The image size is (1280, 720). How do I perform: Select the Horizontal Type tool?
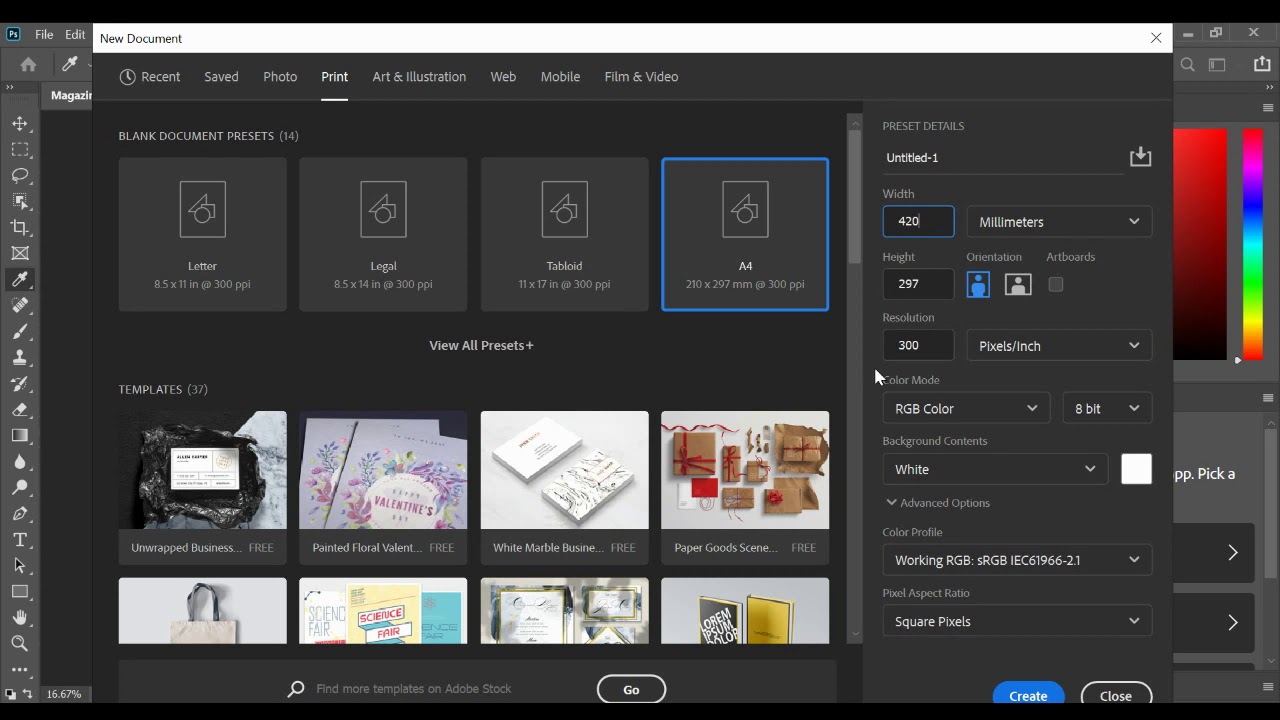(x=20, y=539)
